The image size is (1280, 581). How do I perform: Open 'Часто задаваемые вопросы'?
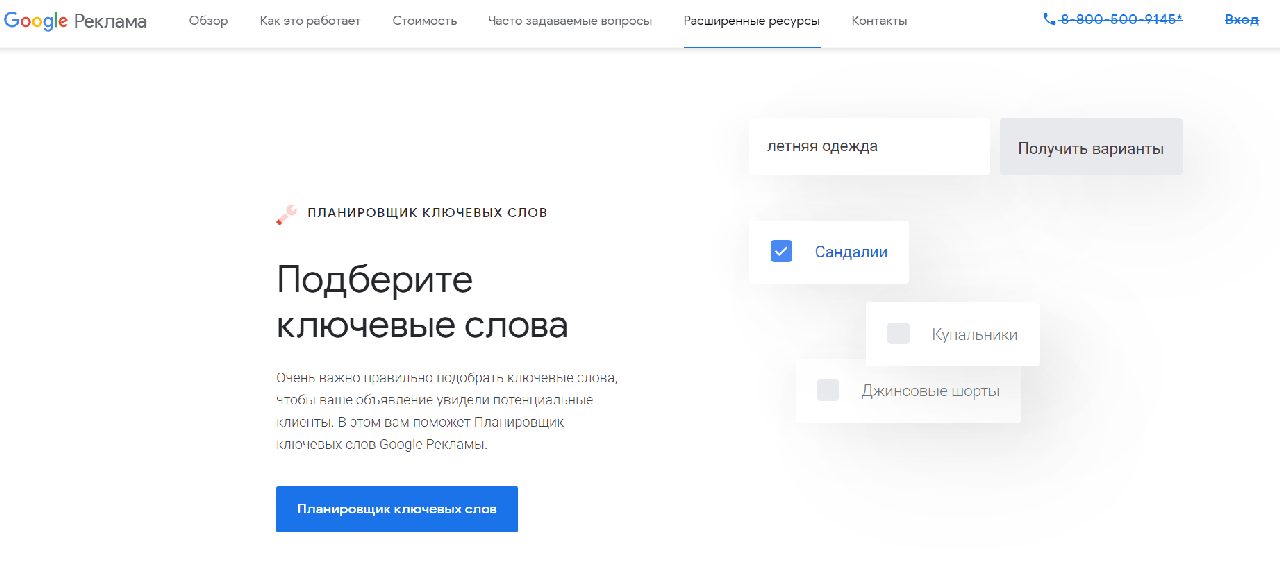coord(569,20)
